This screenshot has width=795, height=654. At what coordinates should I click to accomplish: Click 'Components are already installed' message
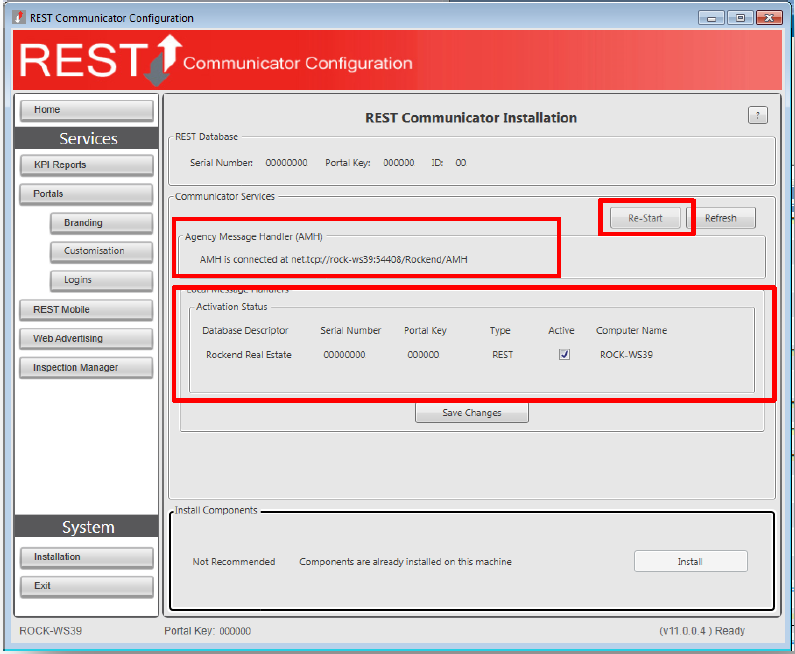(405, 562)
